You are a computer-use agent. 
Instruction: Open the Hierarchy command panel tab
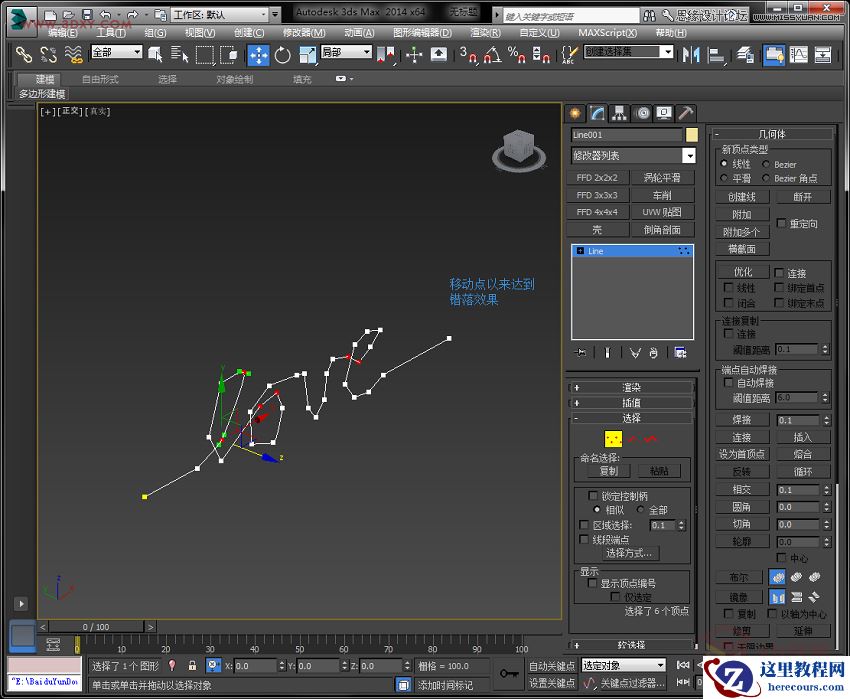tap(620, 113)
